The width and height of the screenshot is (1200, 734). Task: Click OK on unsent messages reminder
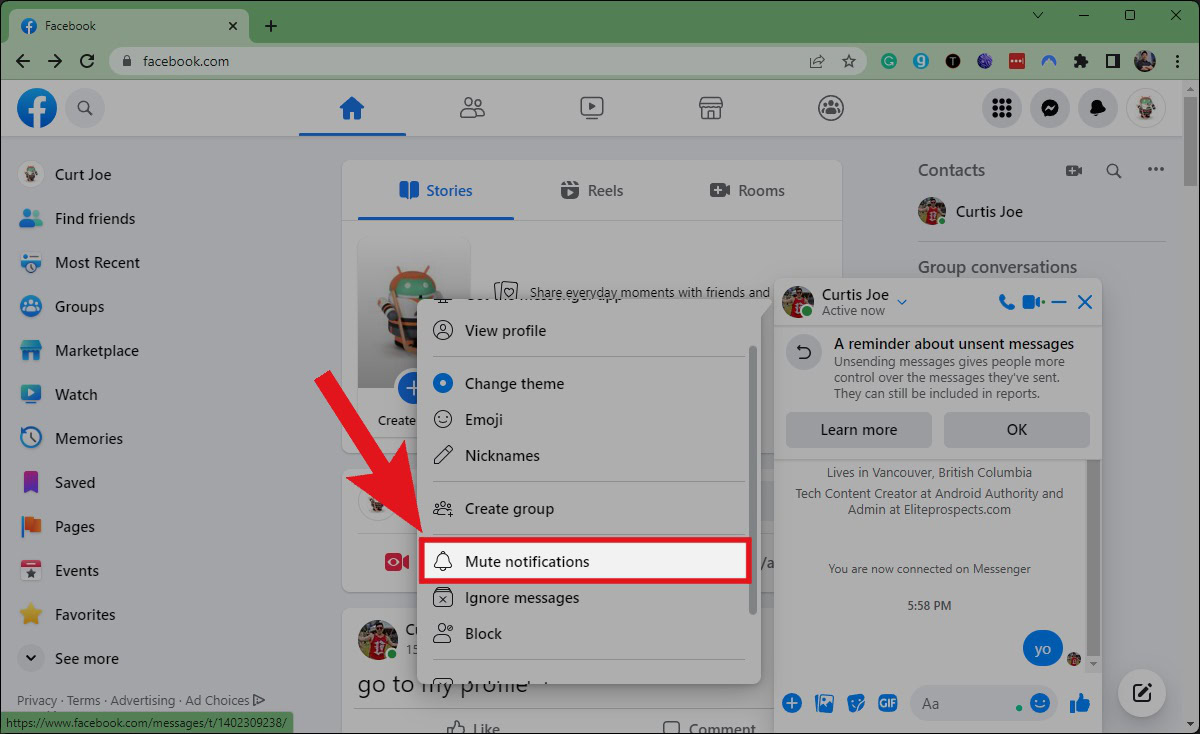tap(1017, 430)
